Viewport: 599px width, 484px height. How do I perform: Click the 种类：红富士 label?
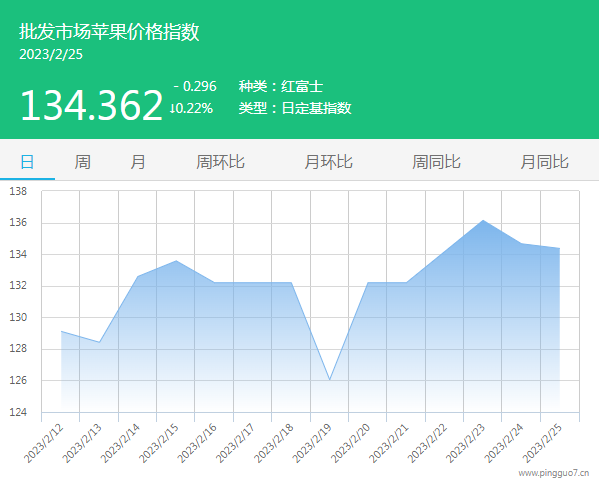[x=281, y=86]
